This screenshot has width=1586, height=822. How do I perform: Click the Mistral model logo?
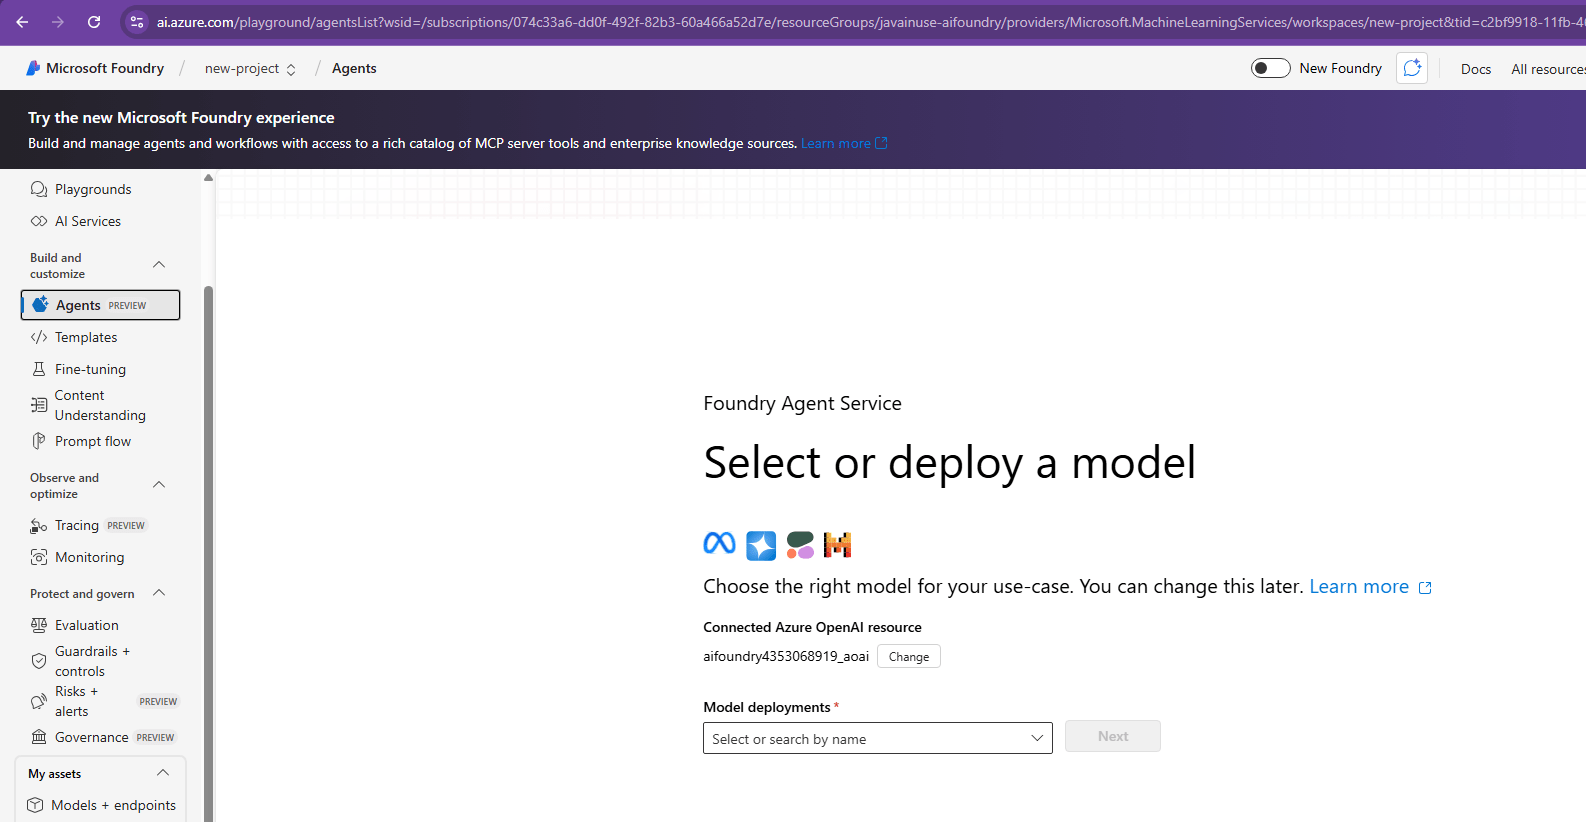837,544
